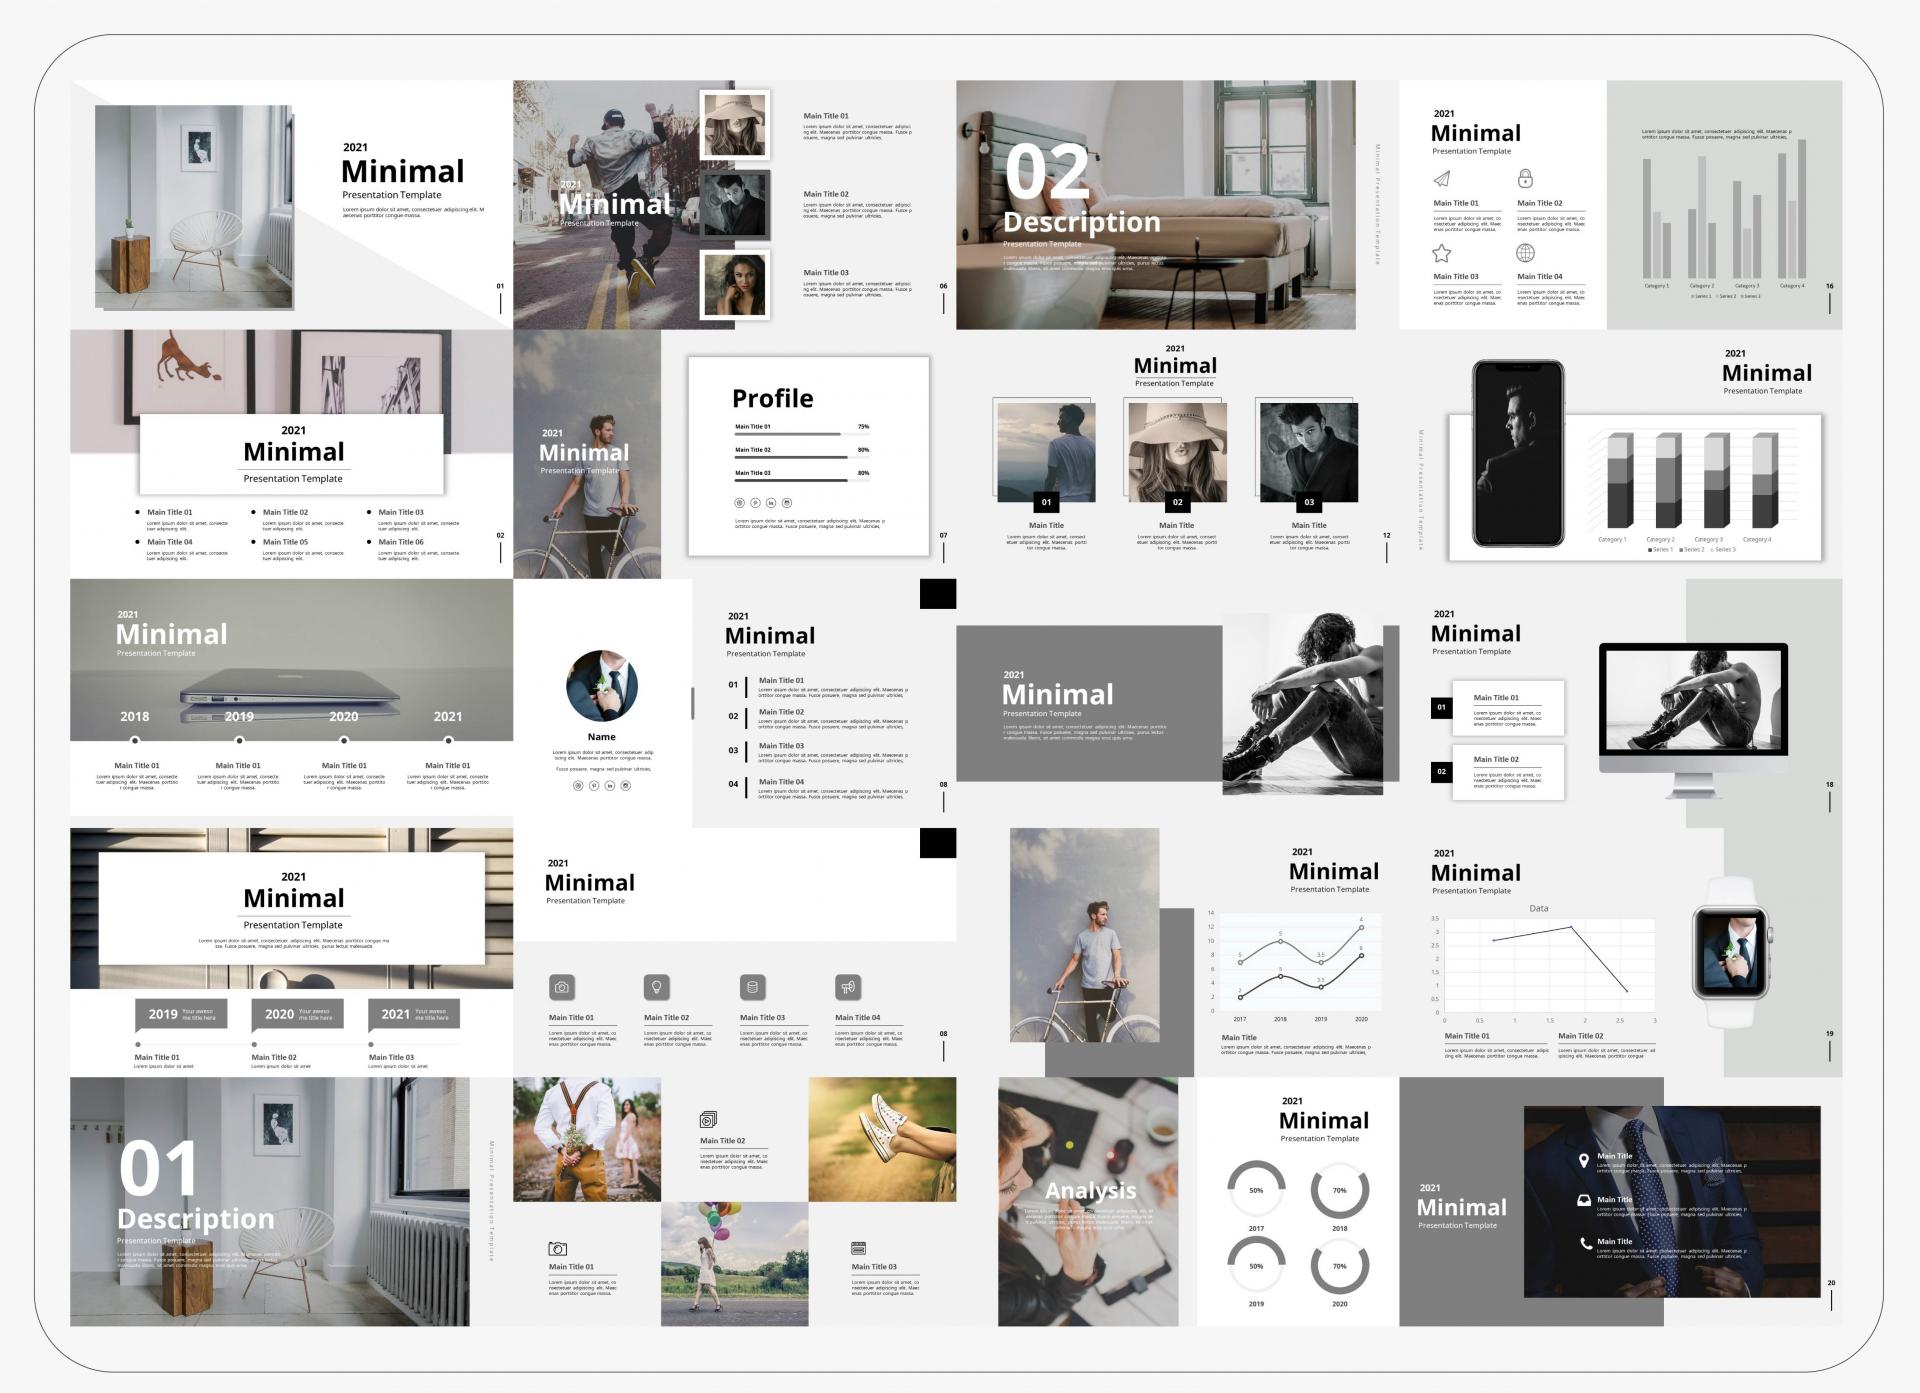The image size is (1920, 1393).
Task: Click the star outline icon
Action: click(x=1441, y=253)
